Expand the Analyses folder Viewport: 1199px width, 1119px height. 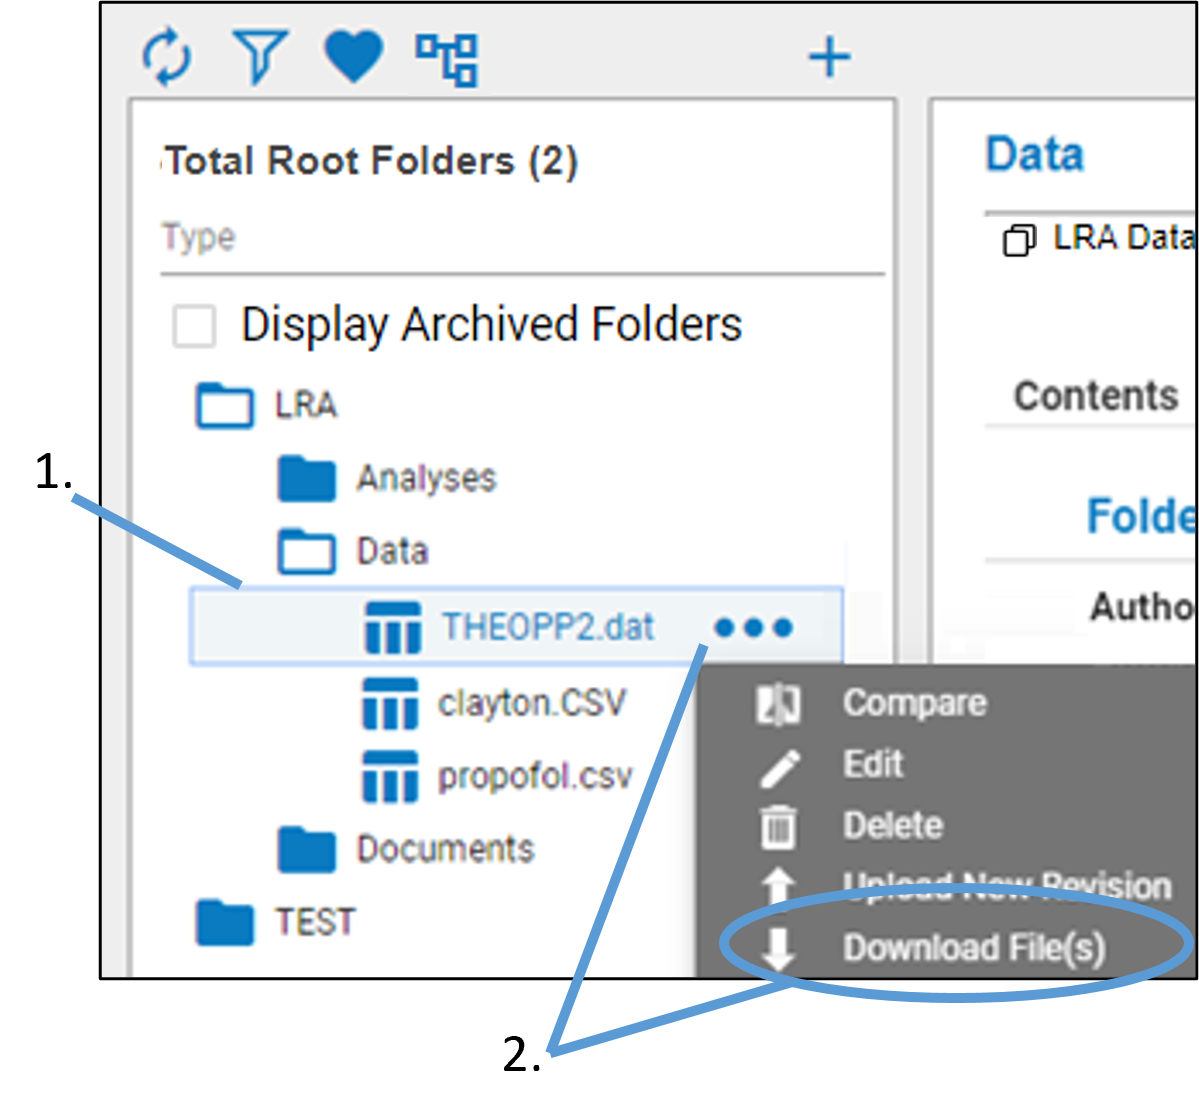pos(425,479)
